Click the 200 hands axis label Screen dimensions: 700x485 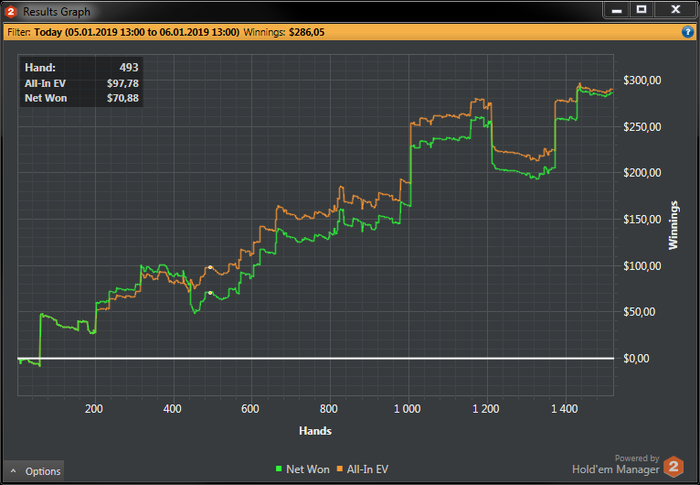click(94, 409)
